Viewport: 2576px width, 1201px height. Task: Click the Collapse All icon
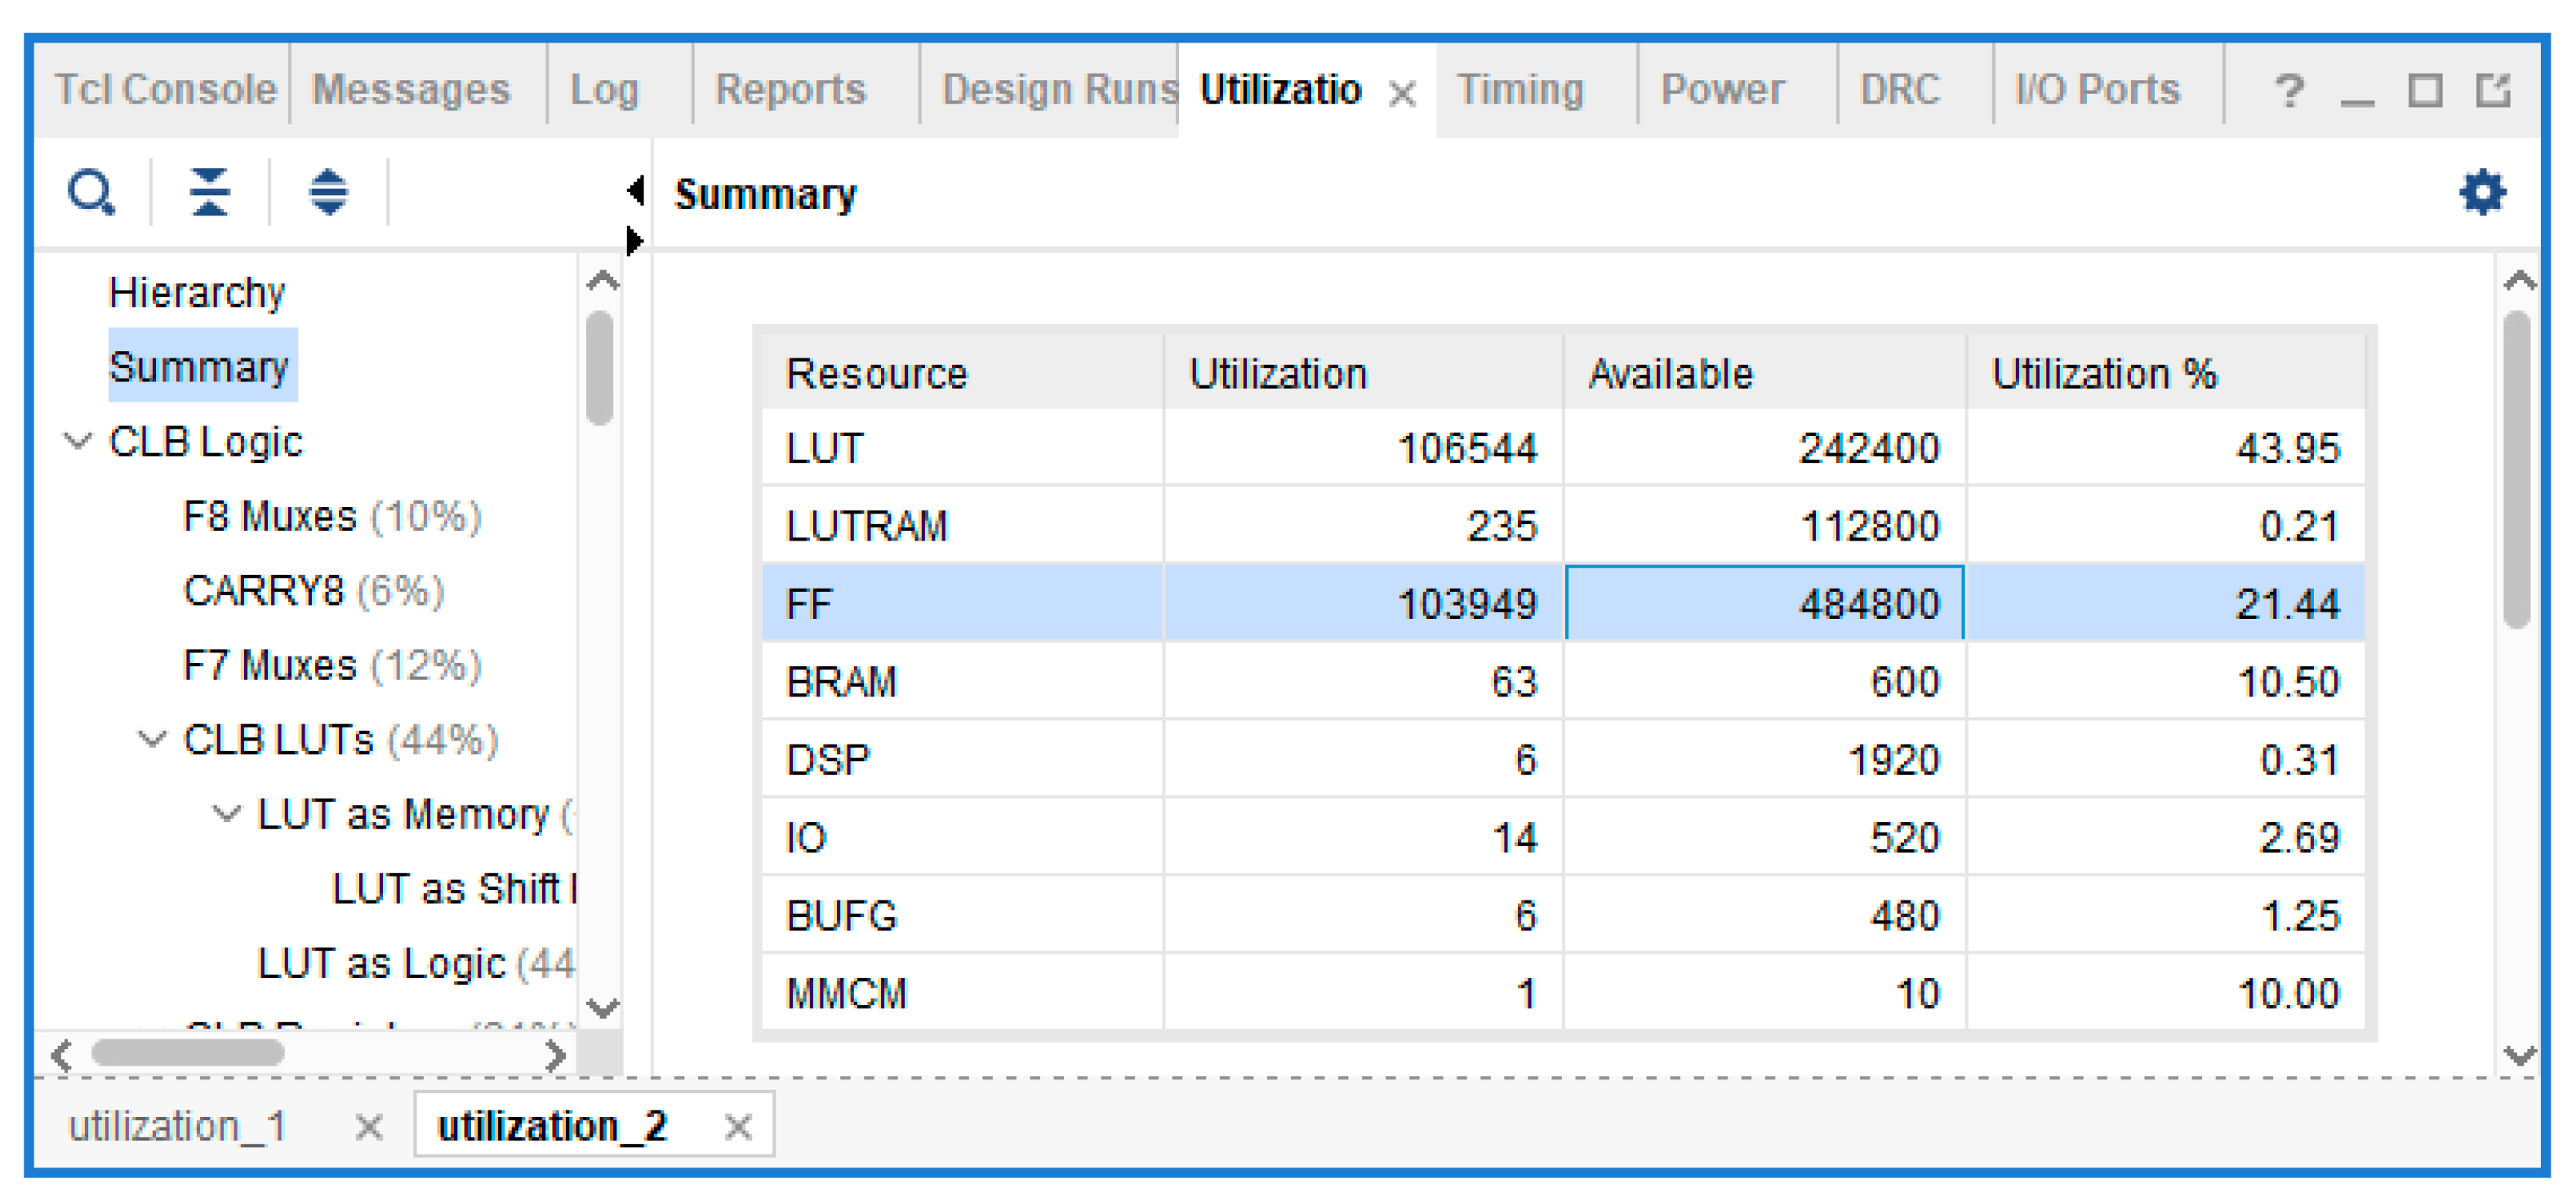210,192
